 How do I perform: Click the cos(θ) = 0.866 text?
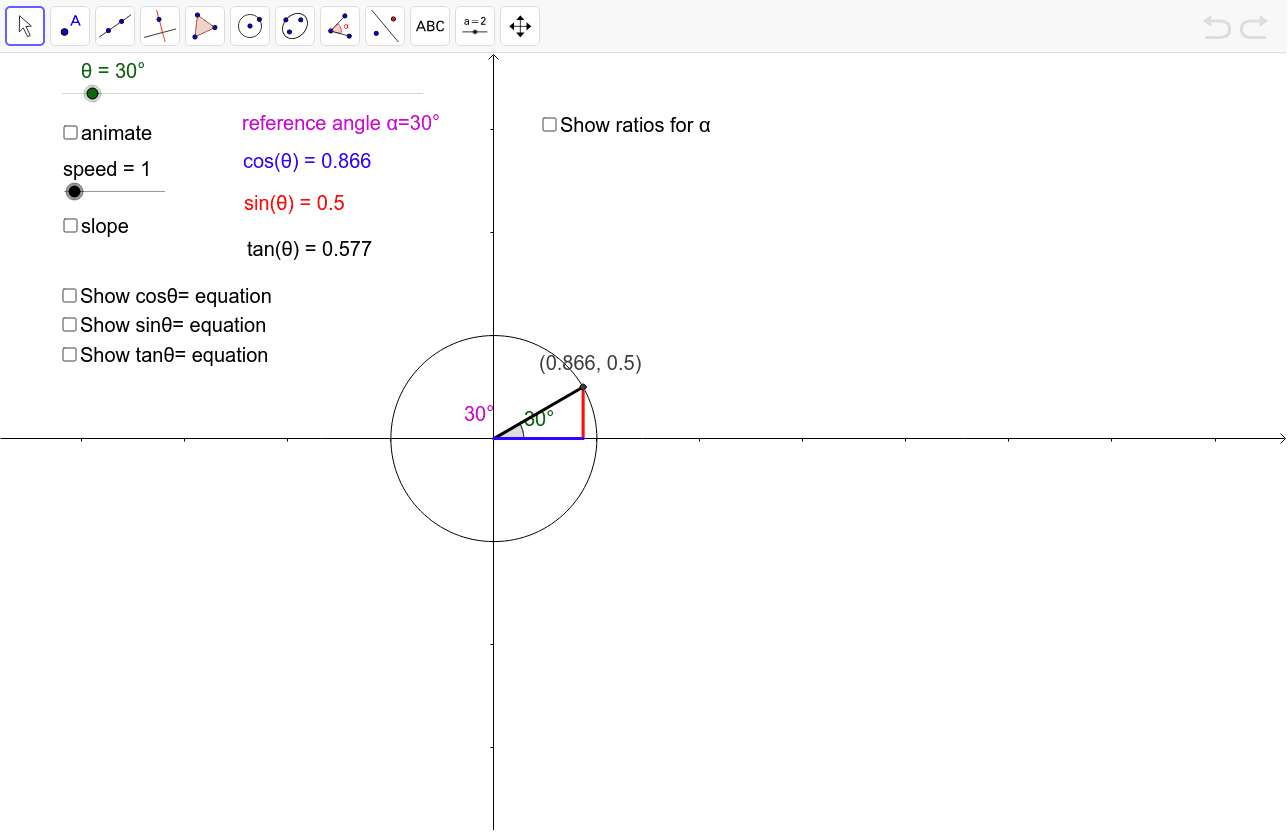point(307,161)
